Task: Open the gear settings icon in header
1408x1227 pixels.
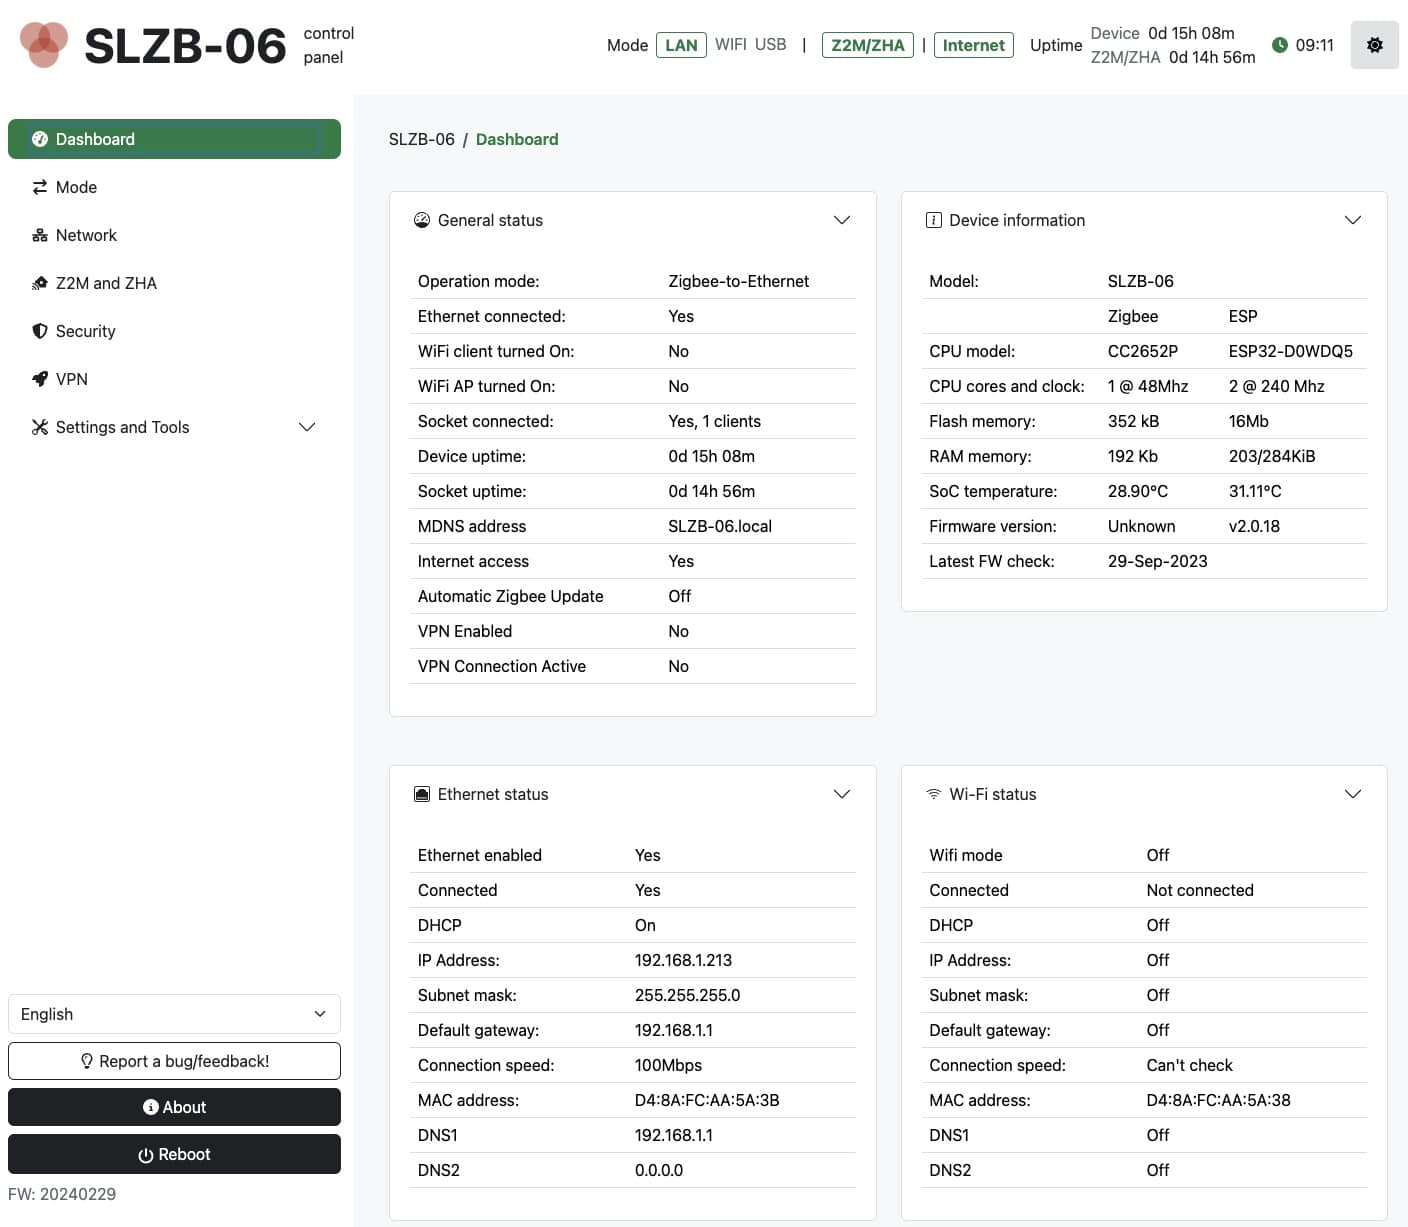Action: [x=1374, y=45]
